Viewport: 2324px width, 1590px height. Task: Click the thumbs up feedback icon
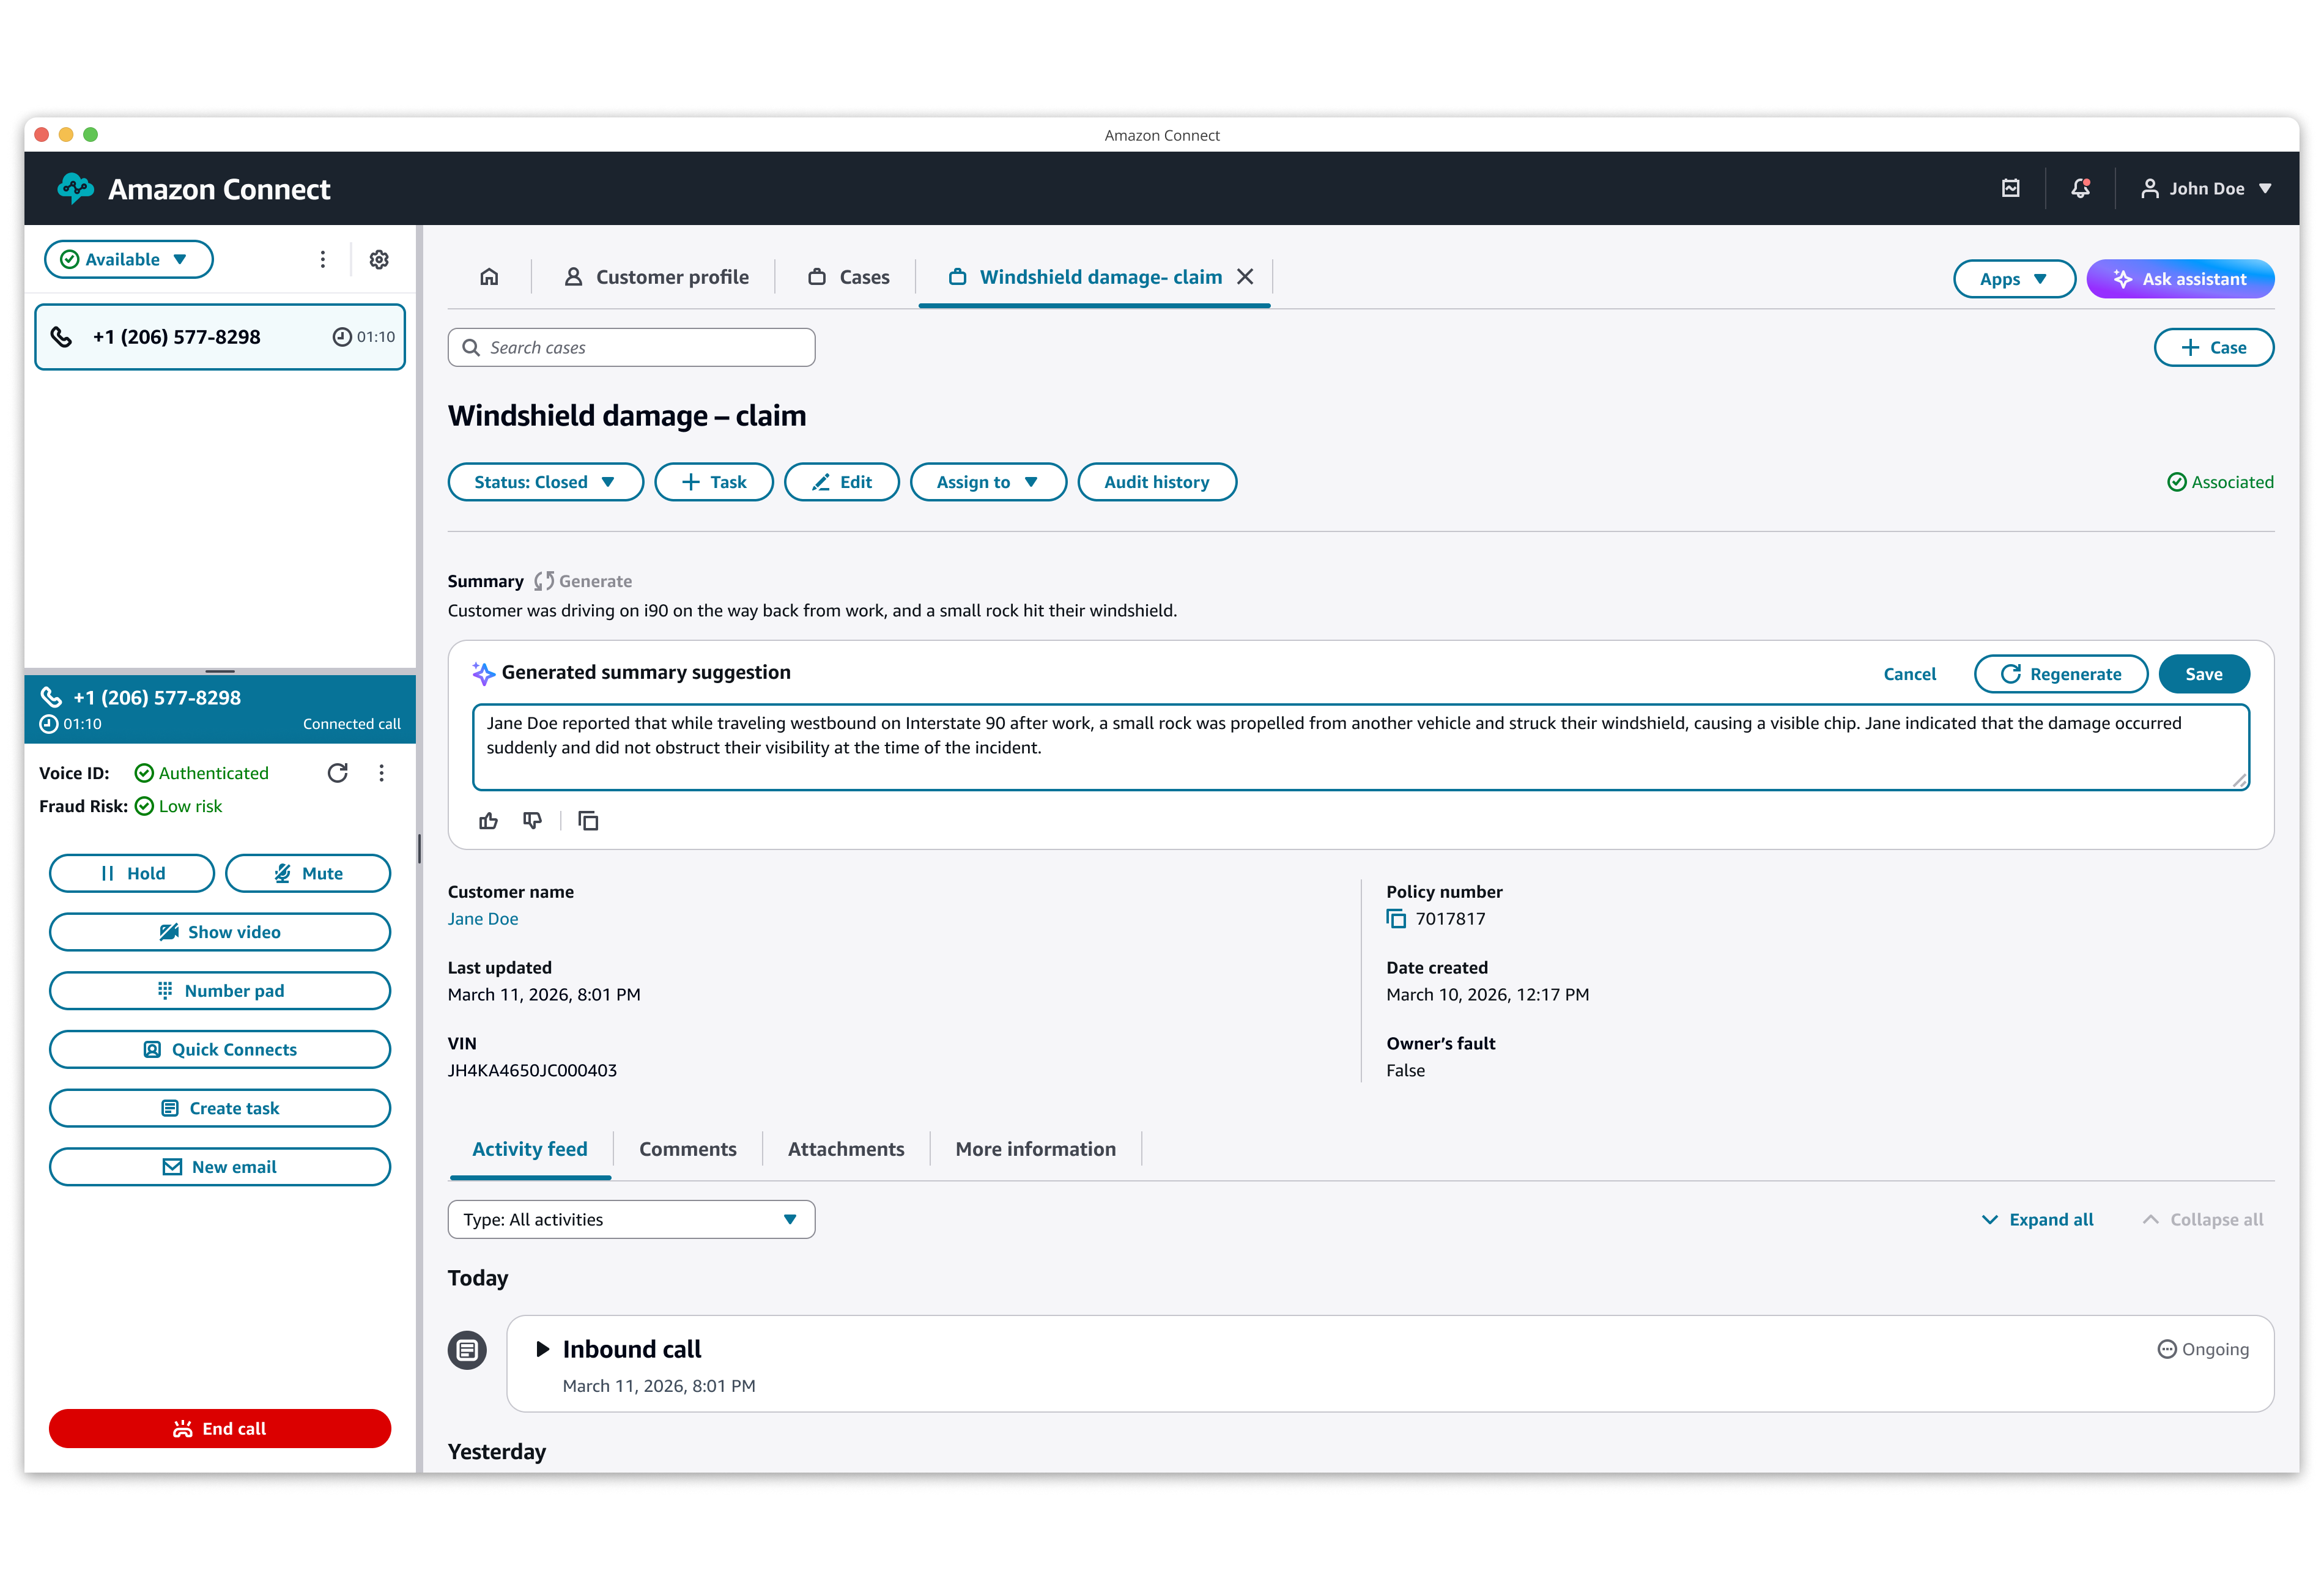tap(488, 821)
